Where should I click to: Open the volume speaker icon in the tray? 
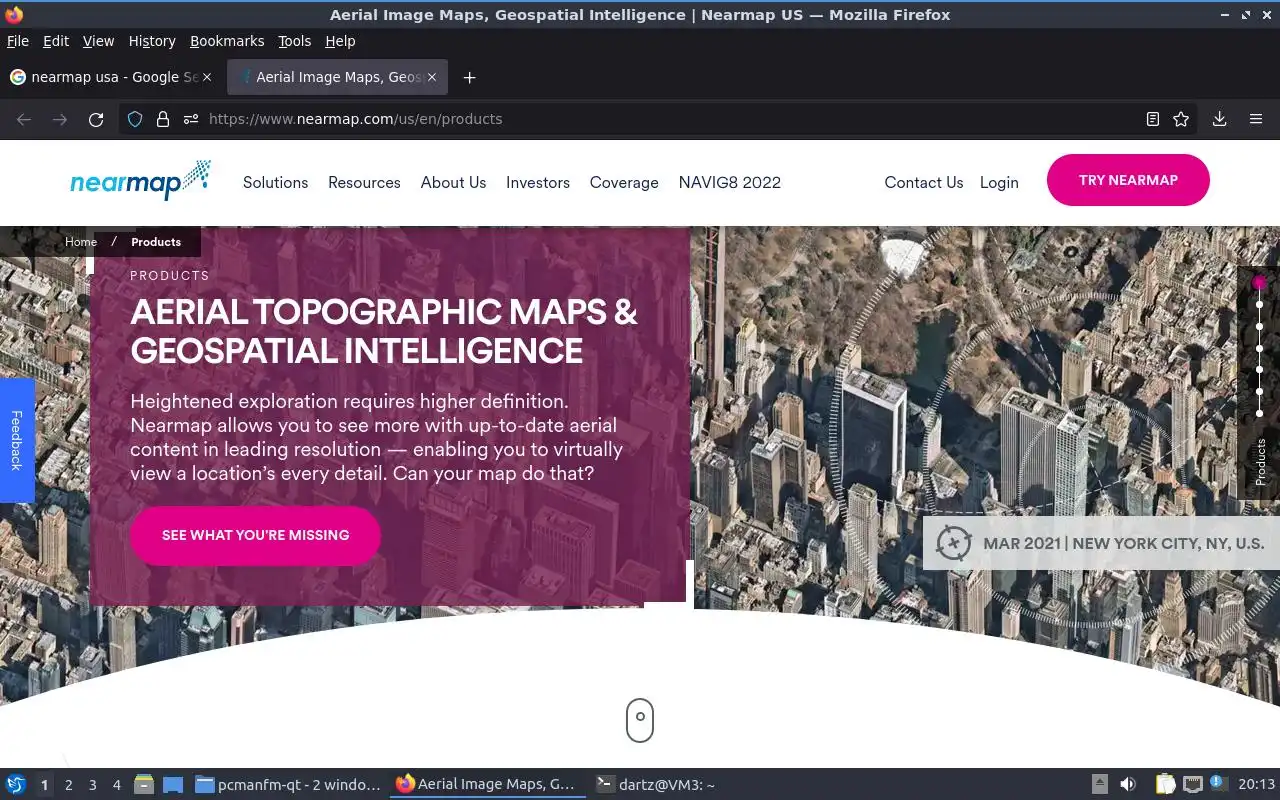(1128, 784)
